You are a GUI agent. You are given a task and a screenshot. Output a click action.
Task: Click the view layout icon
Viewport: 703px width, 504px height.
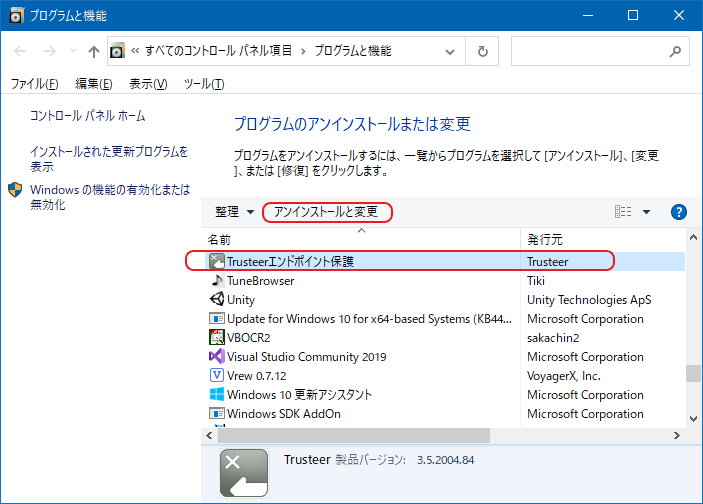623,212
